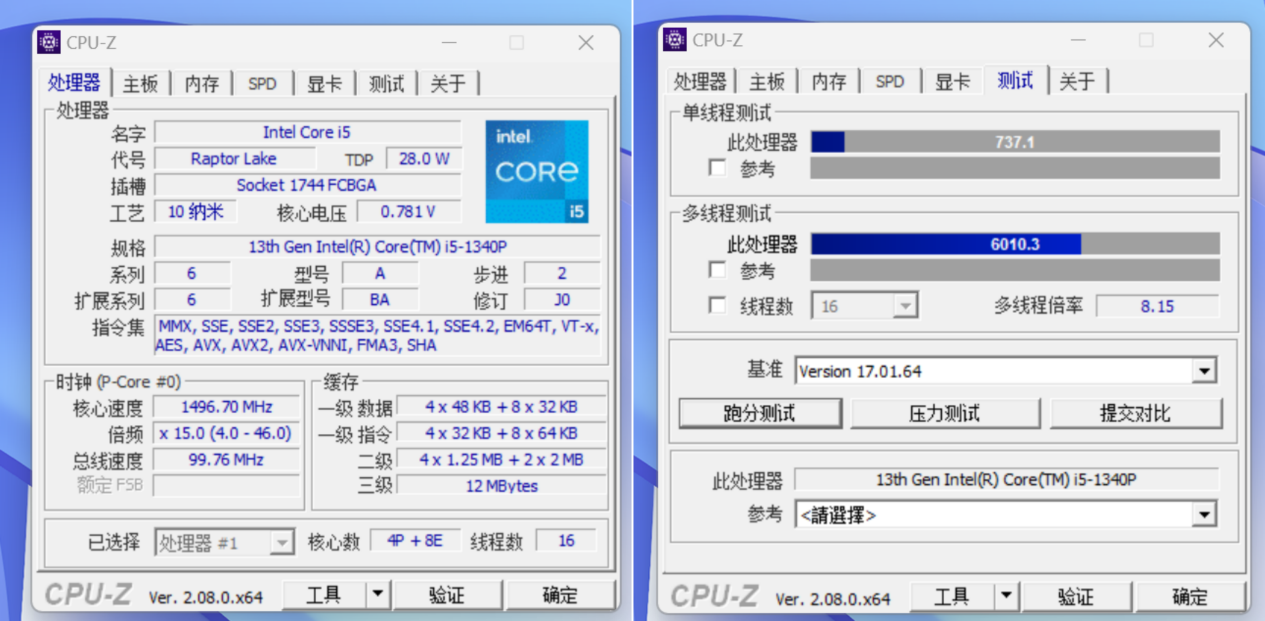Toggle the 线程数 checkbox
Image resolution: width=1265 pixels, height=621 pixels.
717,304
